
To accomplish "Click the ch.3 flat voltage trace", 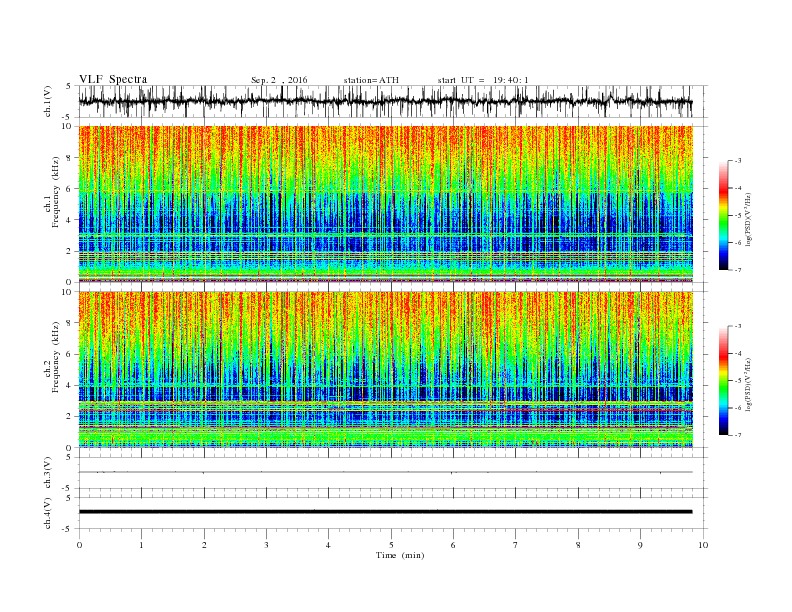I will 386,472.
